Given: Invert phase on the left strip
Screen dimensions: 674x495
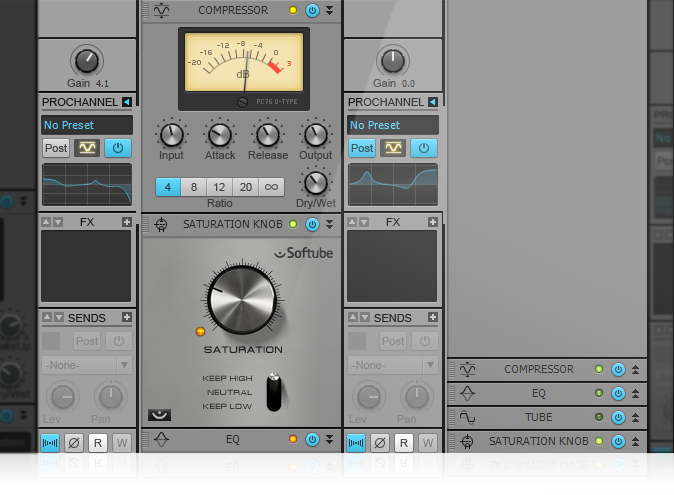Looking at the screenshot, I should click(x=74, y=443).
